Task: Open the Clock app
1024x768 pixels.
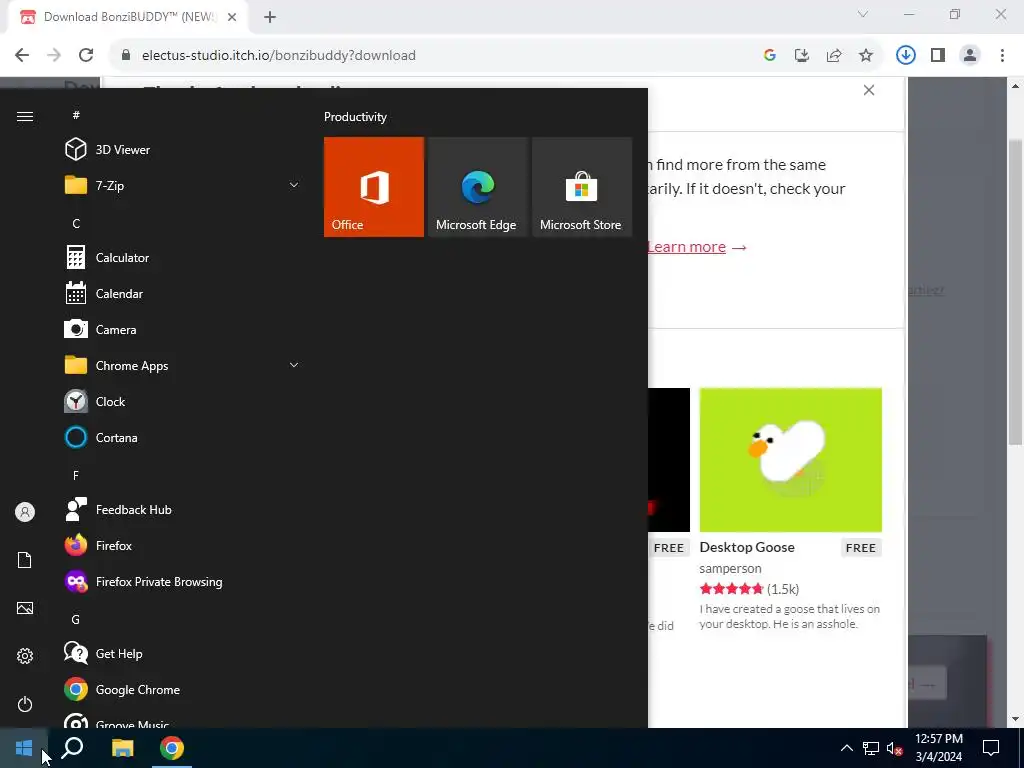Action: click(x=183, y=401)
